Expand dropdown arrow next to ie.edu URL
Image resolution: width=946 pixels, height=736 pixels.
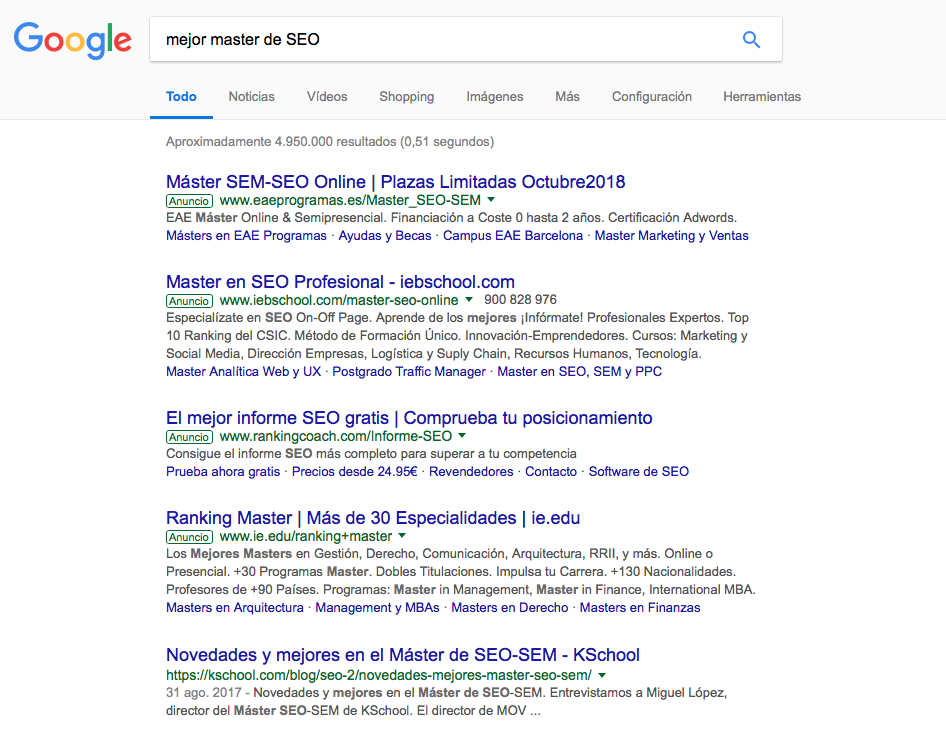point(402,536)
